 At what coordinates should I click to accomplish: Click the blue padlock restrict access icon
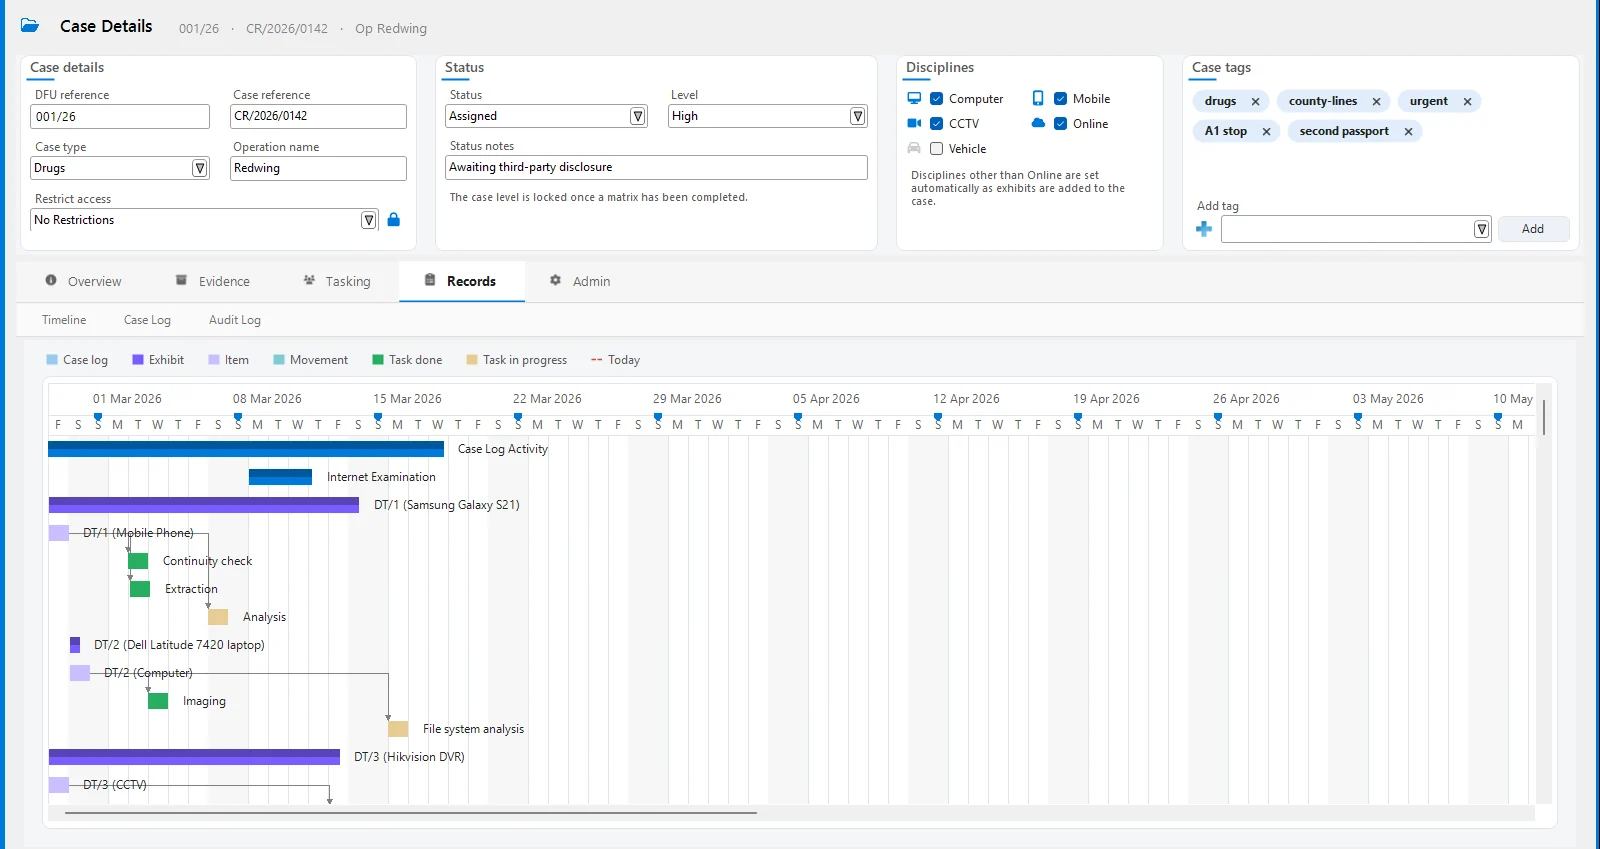point(394,220)
